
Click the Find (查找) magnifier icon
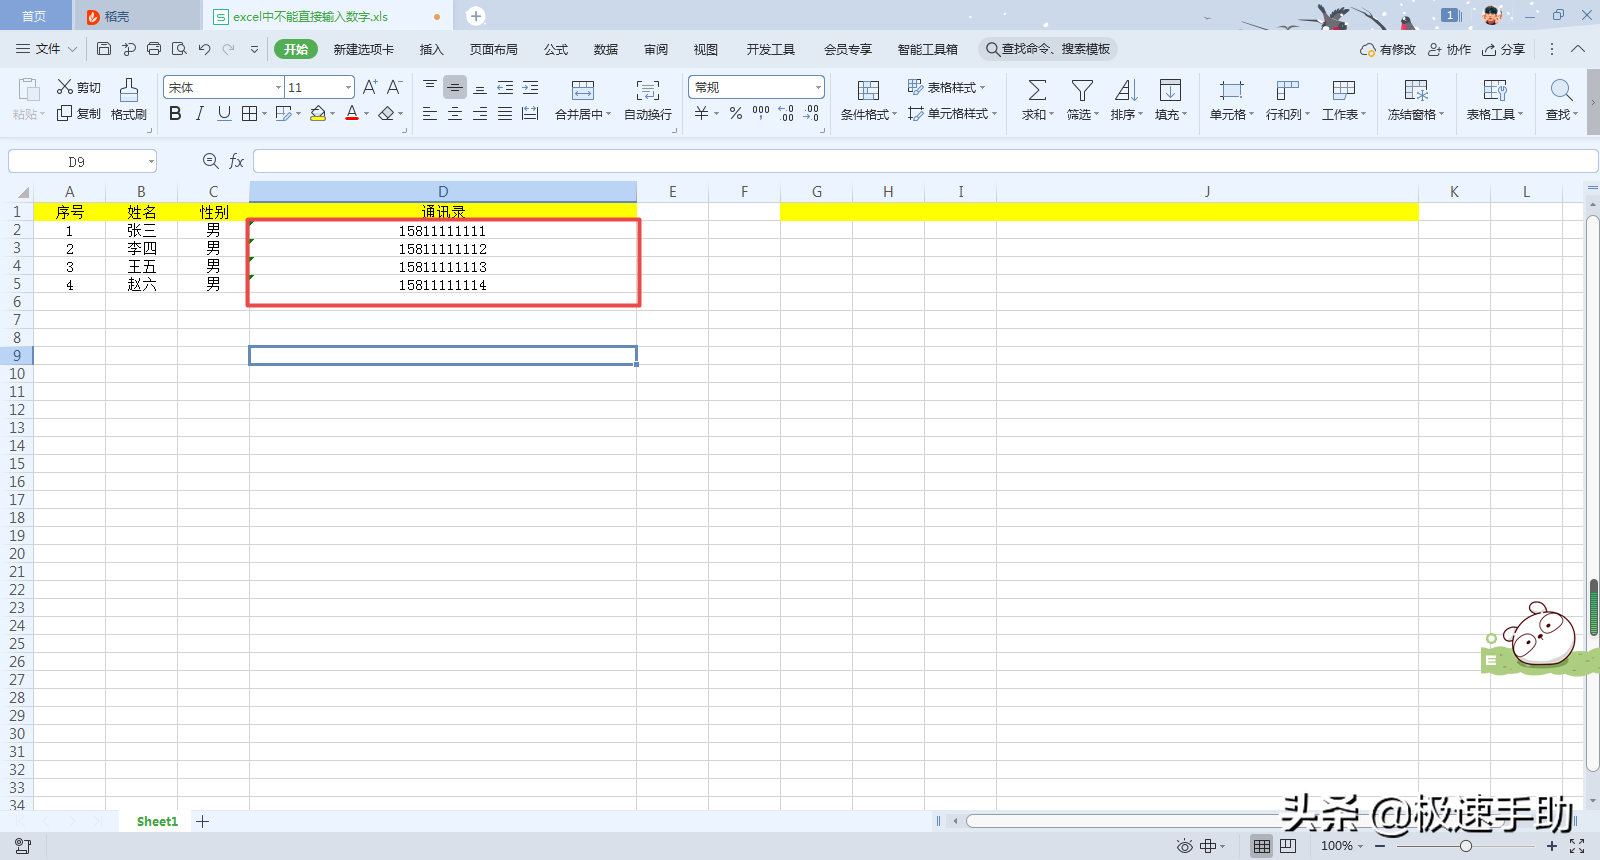coord(1561,90)
